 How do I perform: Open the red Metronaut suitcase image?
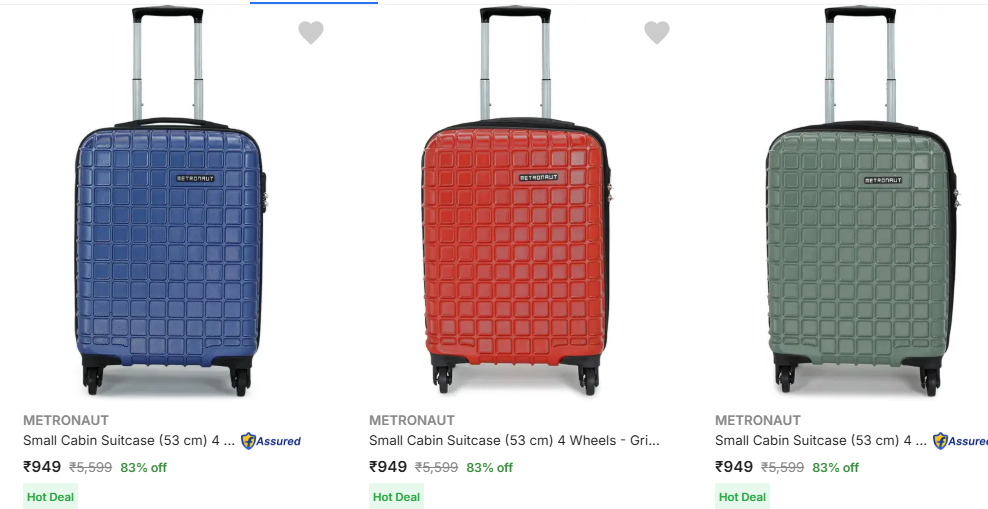515,230
